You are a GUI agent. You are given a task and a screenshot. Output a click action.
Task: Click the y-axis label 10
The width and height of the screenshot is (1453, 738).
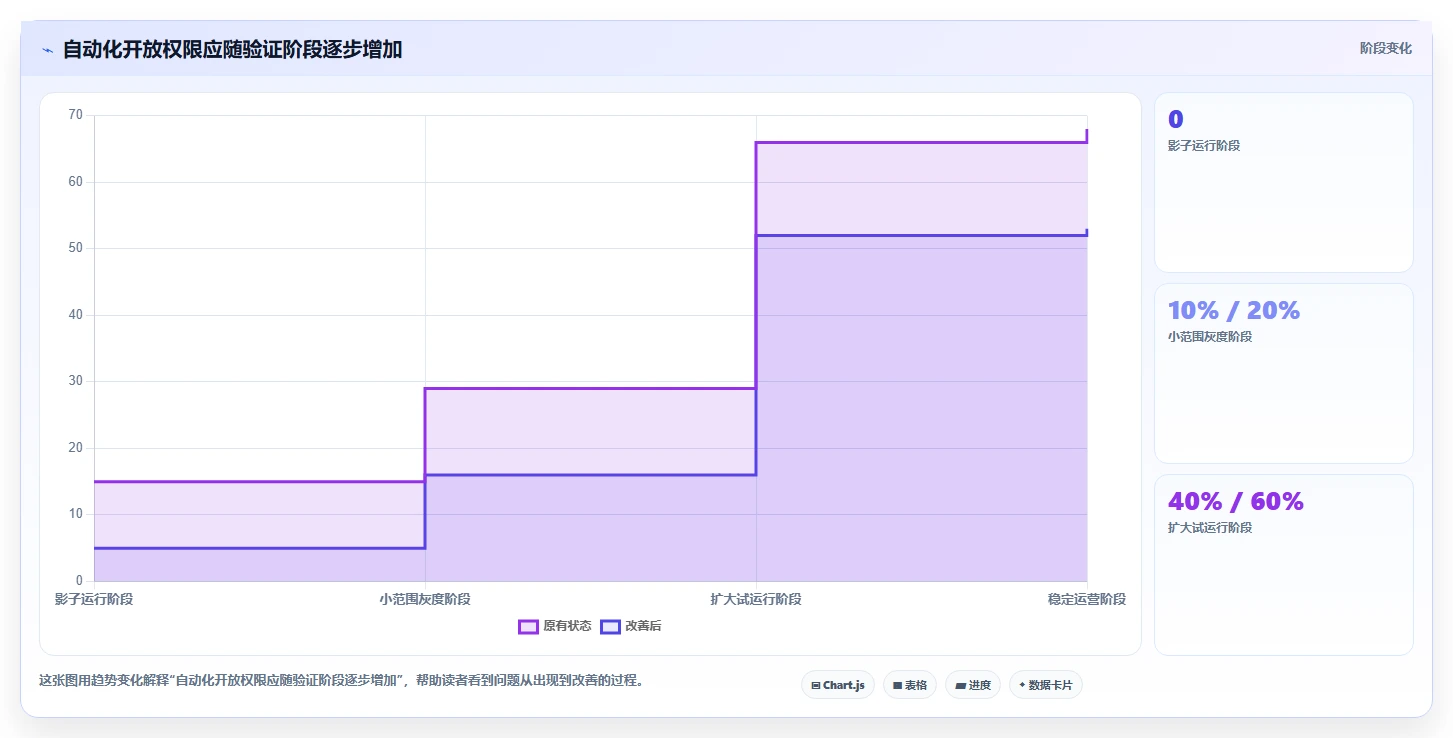pos(76,514)
